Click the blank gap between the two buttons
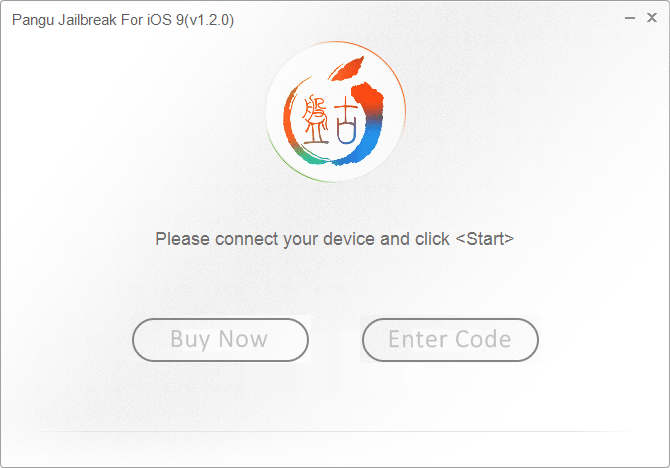Screen dimensions: 670x468 tap(335, 339)
